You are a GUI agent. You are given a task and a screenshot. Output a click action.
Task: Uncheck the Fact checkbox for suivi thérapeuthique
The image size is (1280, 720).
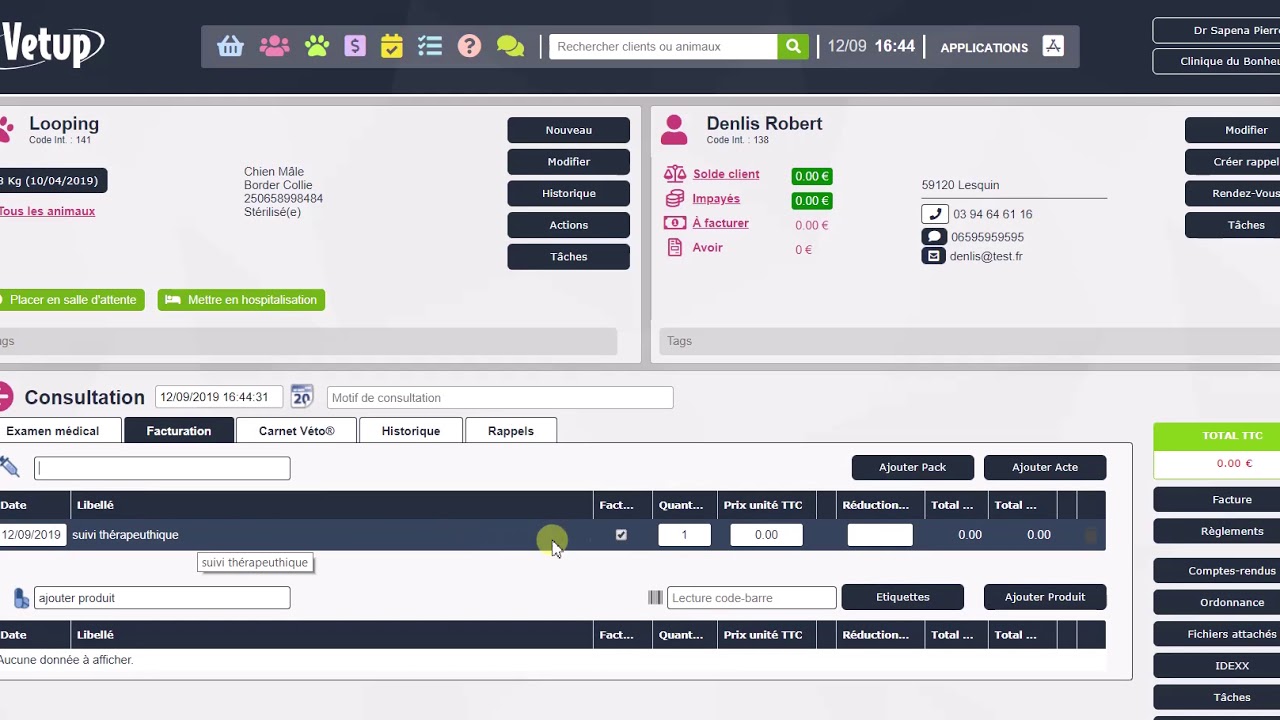coord(621,535)
